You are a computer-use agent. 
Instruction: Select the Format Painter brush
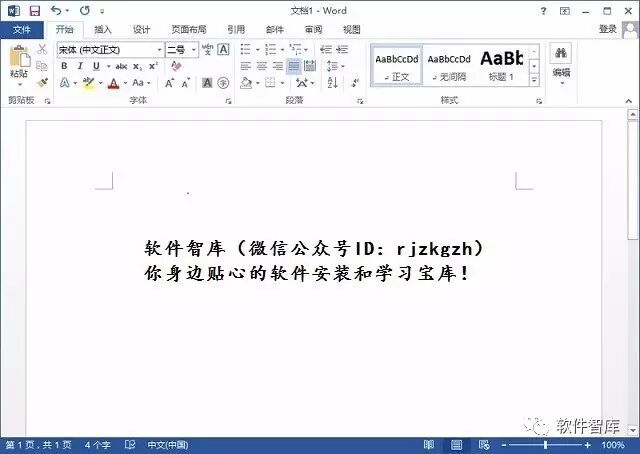[42, 82]
